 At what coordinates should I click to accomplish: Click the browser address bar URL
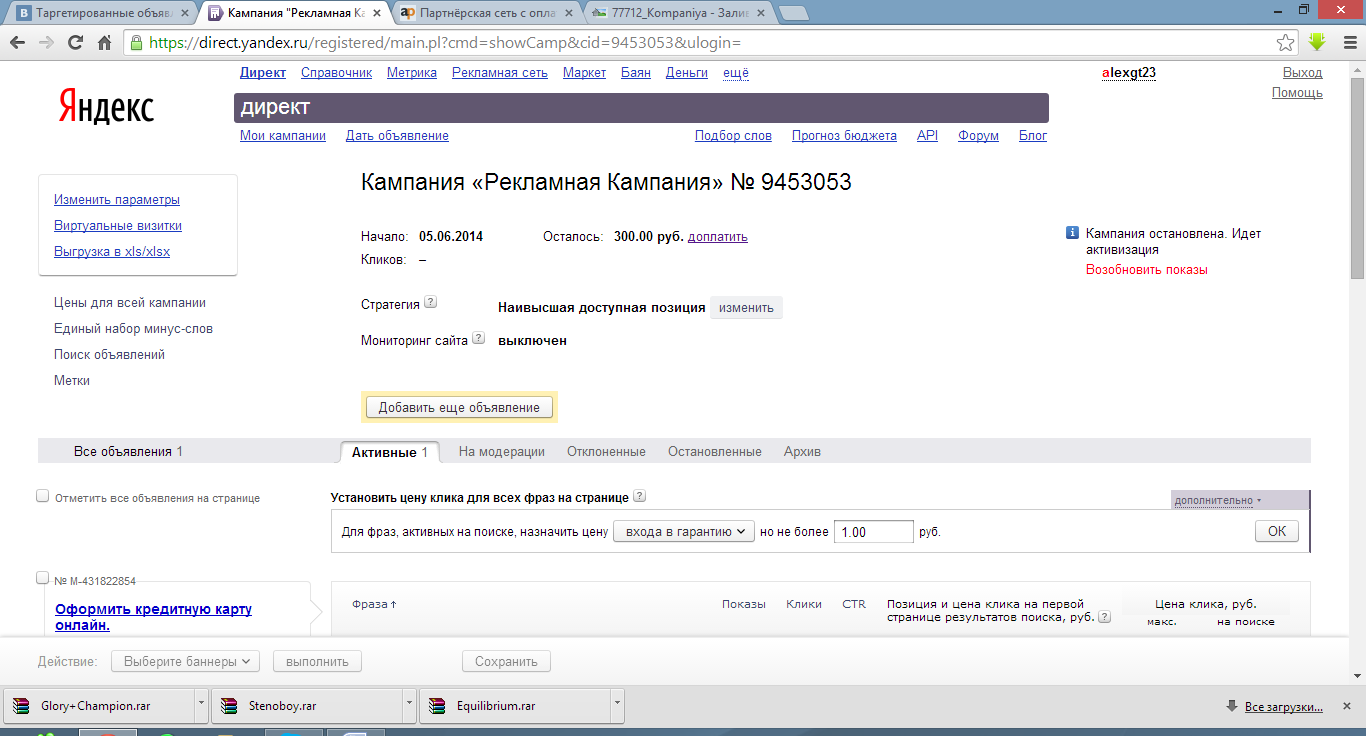point(445,43)
